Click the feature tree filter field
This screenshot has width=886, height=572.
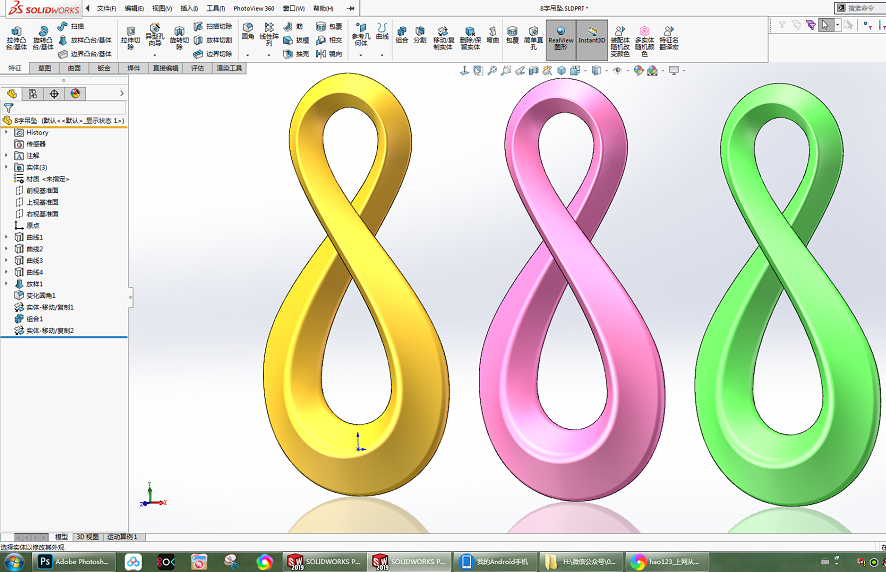64,107
